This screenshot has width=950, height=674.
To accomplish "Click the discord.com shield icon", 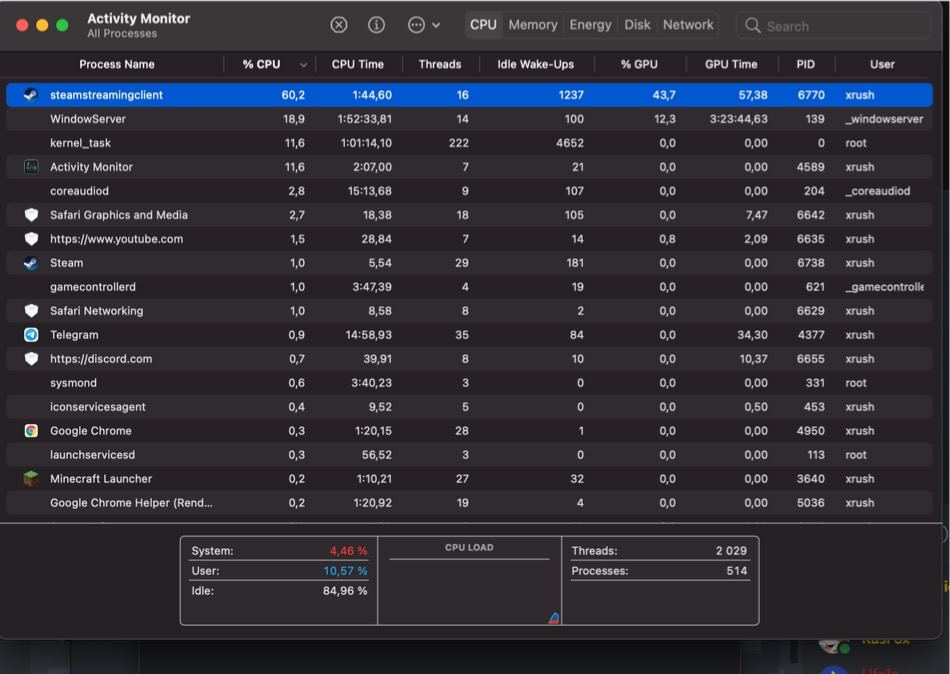I will tap(31, 359).
